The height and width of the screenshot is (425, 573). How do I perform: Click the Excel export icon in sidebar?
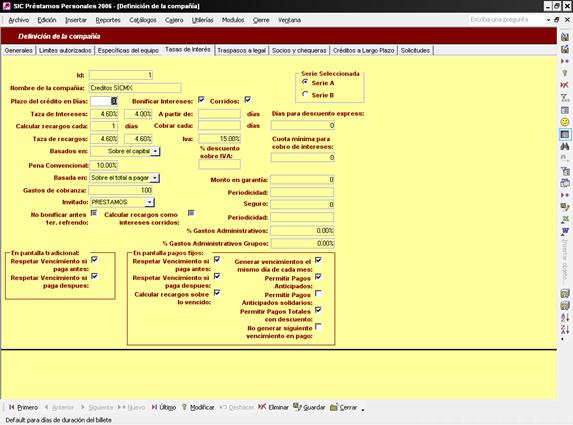[565, 219]
